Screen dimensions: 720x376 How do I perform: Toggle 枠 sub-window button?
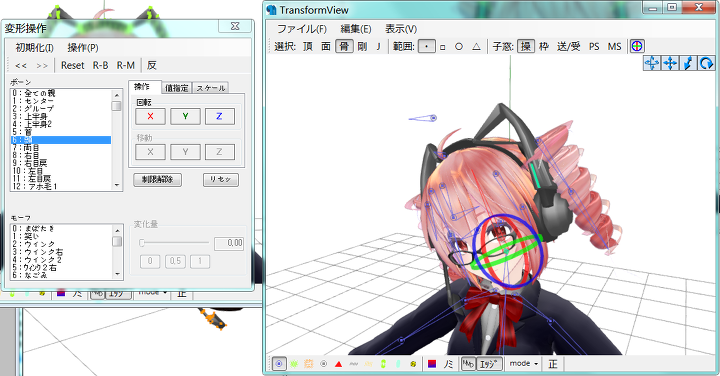point(544,46)
